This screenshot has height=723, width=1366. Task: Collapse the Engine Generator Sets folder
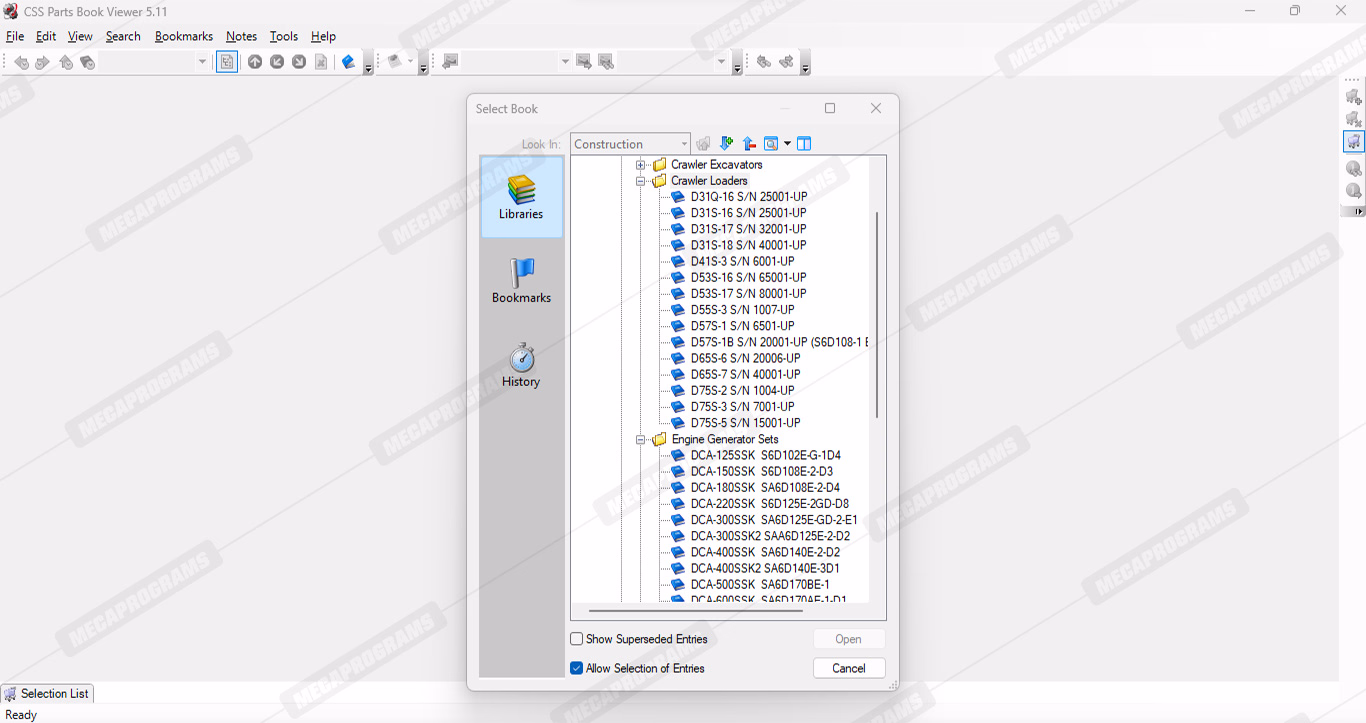pyautogui.click(x=641, y=439)
